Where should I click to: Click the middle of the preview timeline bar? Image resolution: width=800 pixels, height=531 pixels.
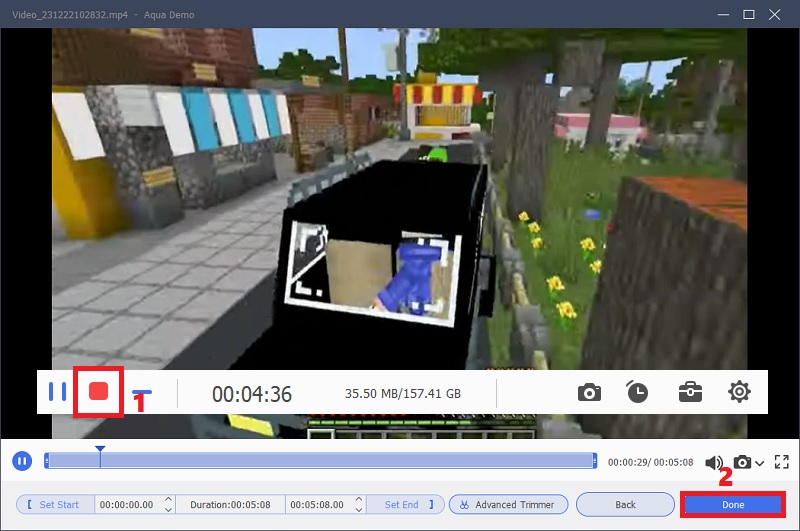point(321,461)
